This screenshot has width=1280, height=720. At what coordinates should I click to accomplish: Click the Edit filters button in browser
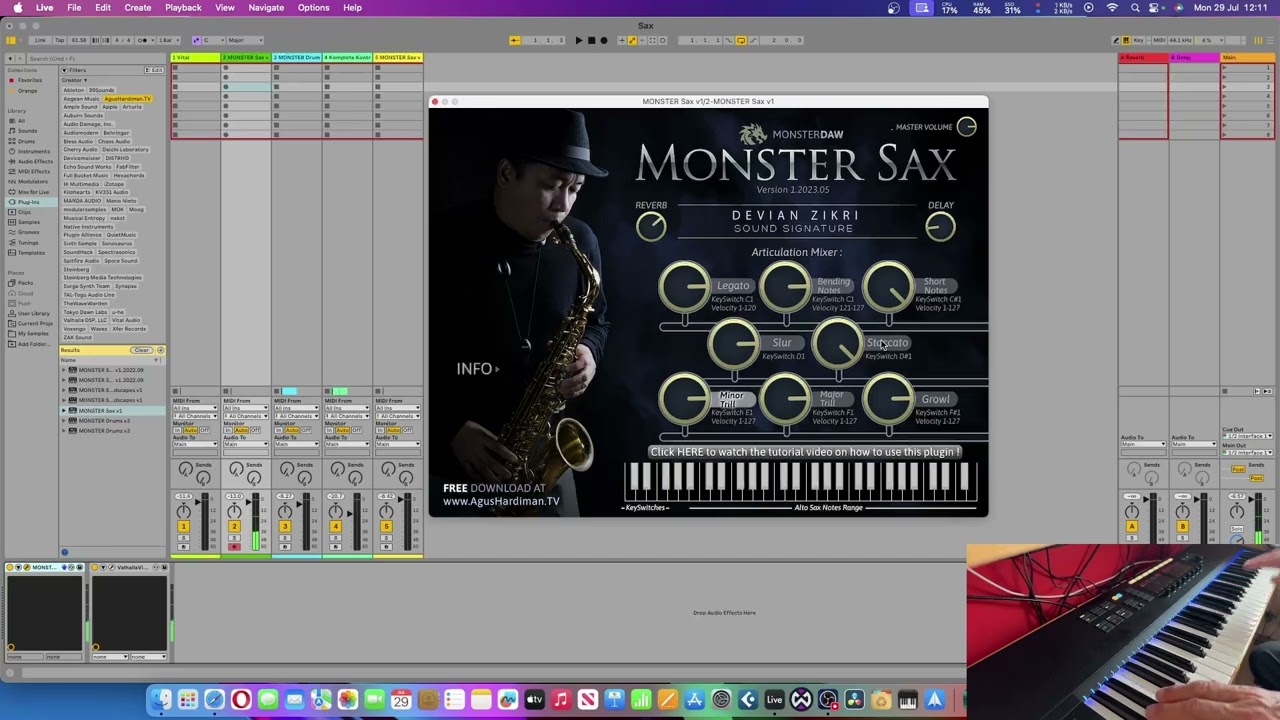coord(155,70)
